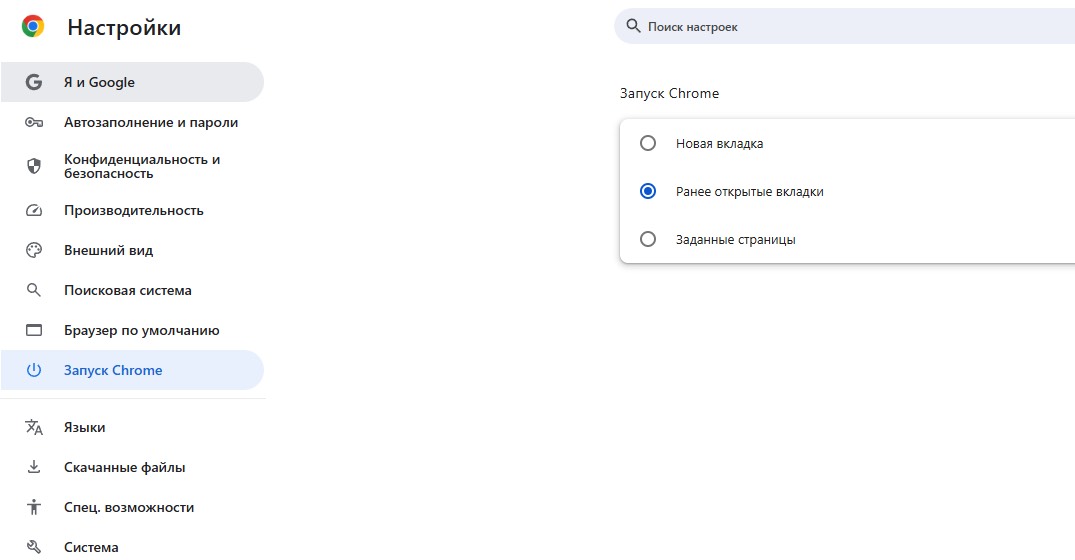The width and height of the screenshot is (1075, 560).
Task: Click the power icon for Запуск Chrome
Action: point(34,371)
